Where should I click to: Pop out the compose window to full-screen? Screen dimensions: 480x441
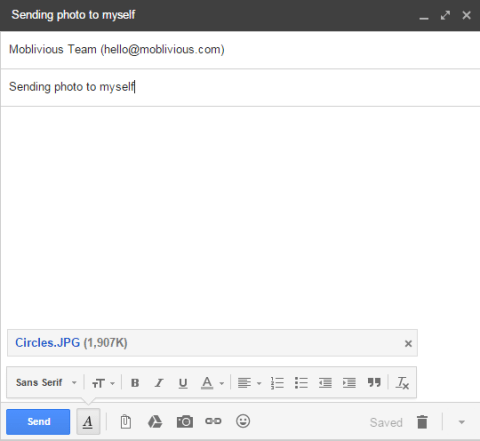pyautogui.click(x=445, y=15)
